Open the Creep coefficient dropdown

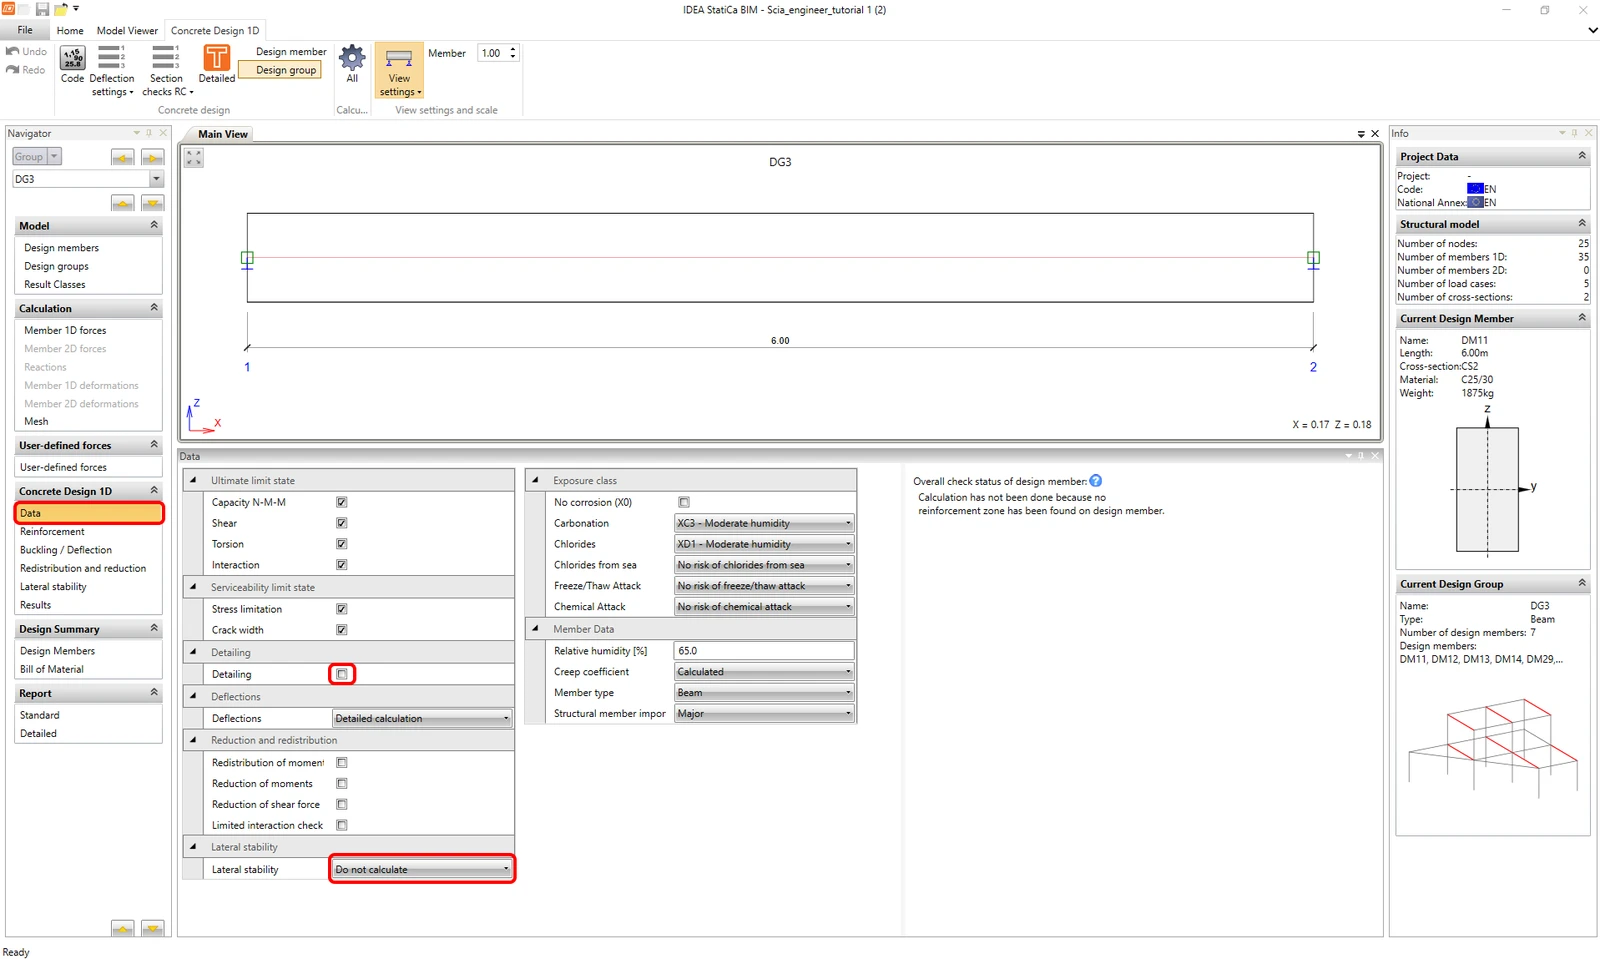tap(764, 672)
